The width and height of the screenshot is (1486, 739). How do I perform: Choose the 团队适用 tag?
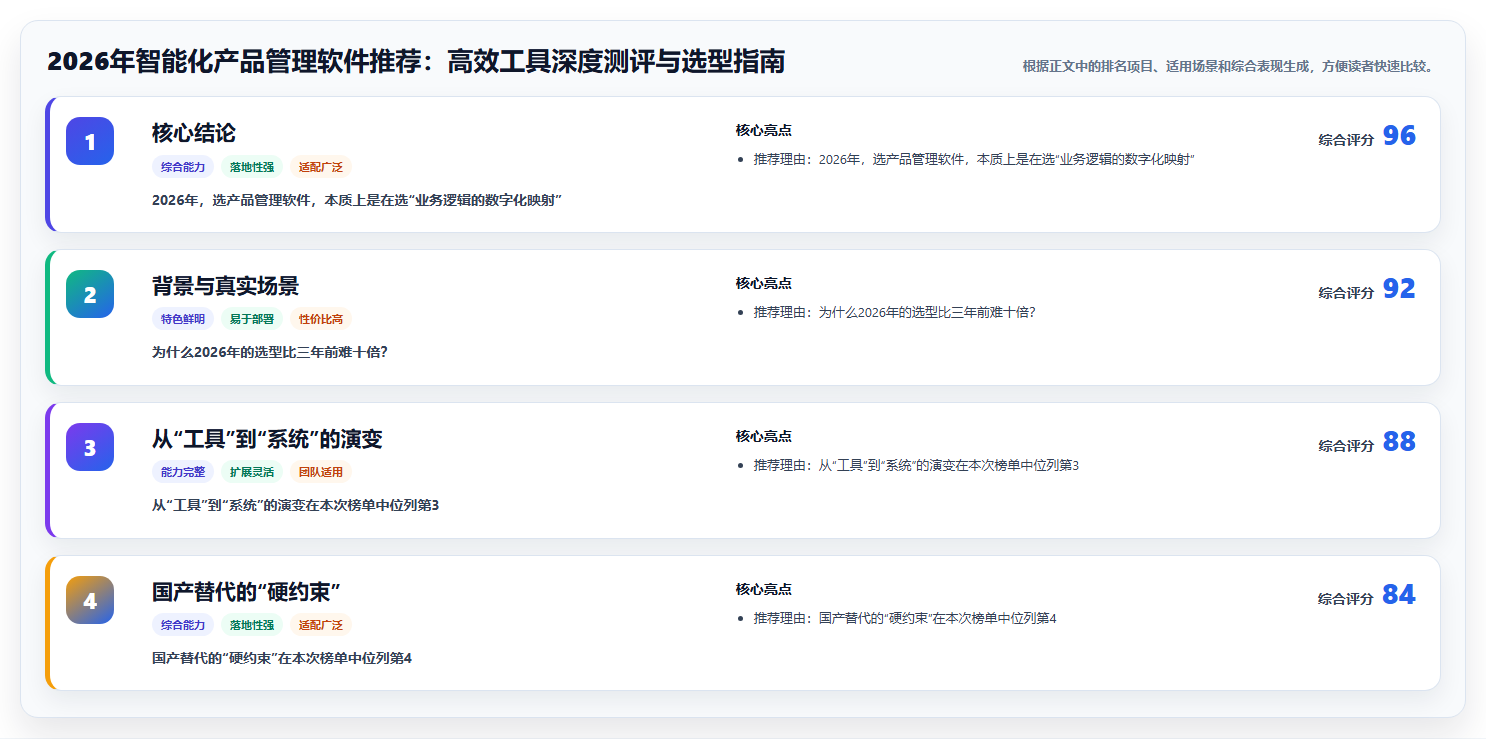coord(321,472)
